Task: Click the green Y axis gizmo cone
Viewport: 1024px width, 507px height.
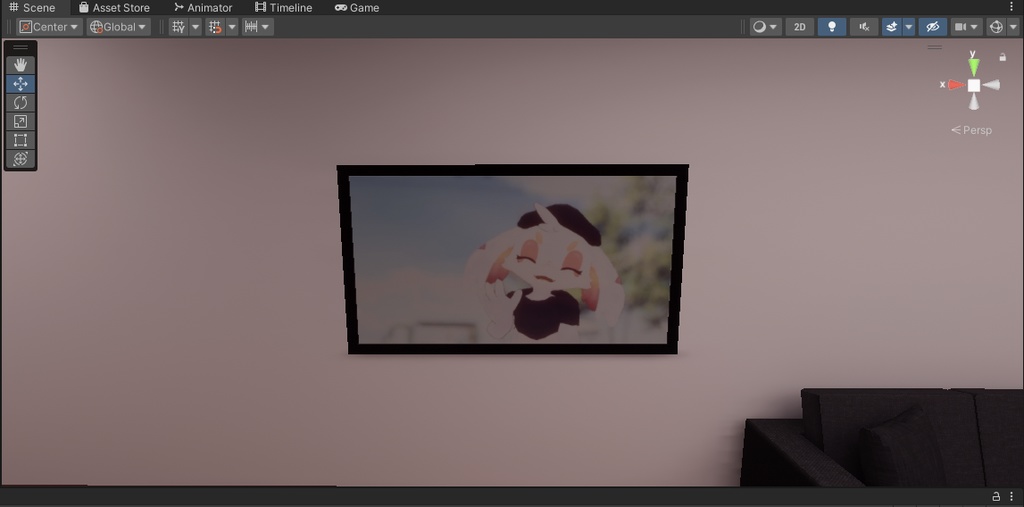Action: [974, 67]
